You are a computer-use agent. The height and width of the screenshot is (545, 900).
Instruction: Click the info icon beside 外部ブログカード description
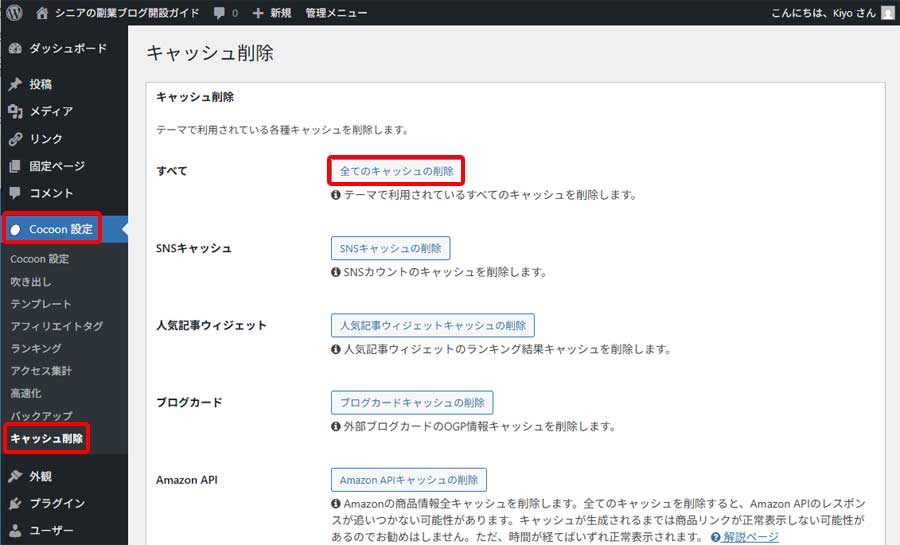(336, 426)
